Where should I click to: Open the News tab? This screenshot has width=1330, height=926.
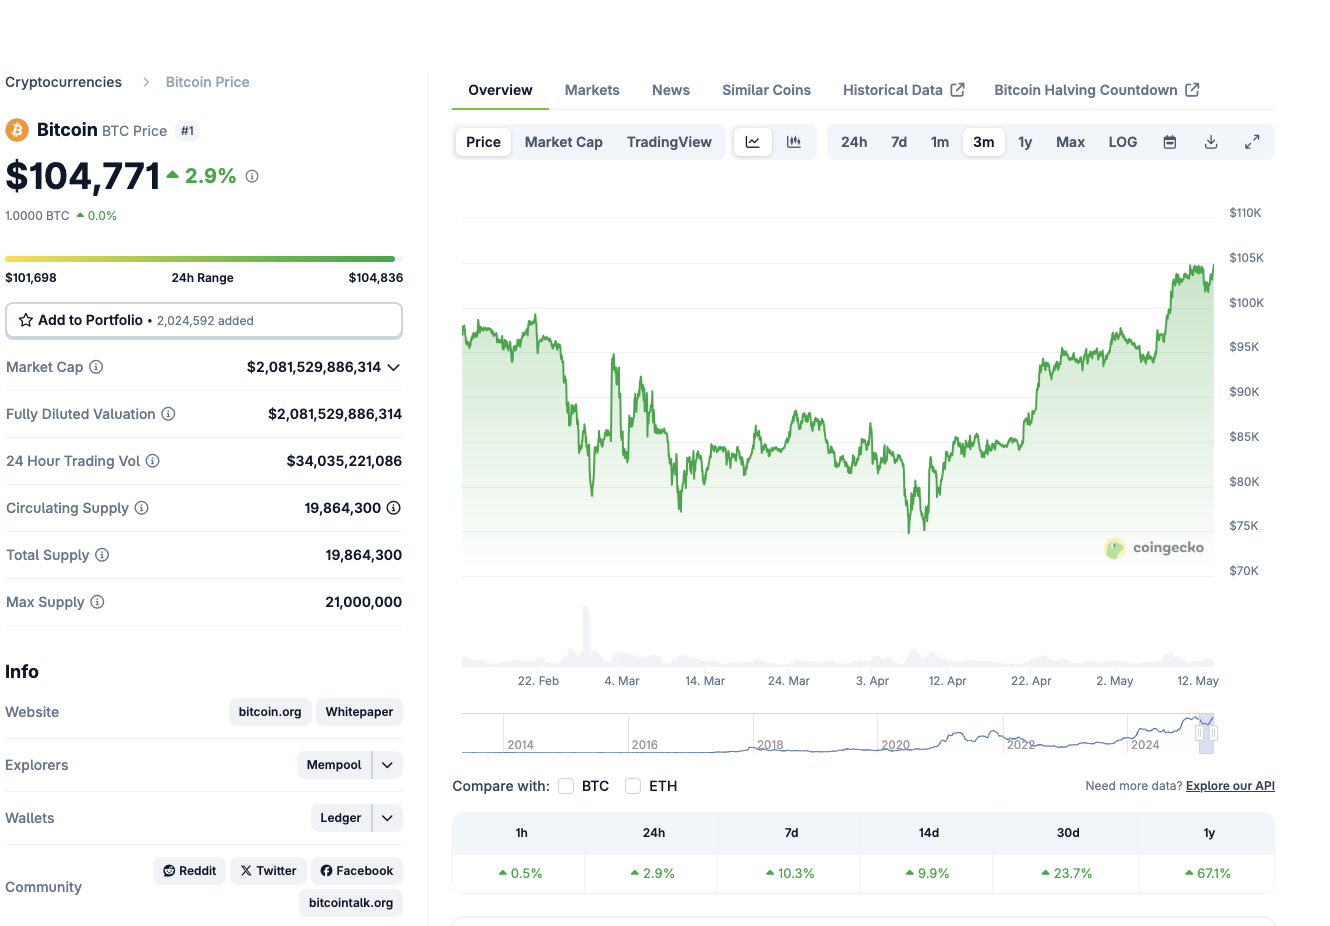point(671,90)
